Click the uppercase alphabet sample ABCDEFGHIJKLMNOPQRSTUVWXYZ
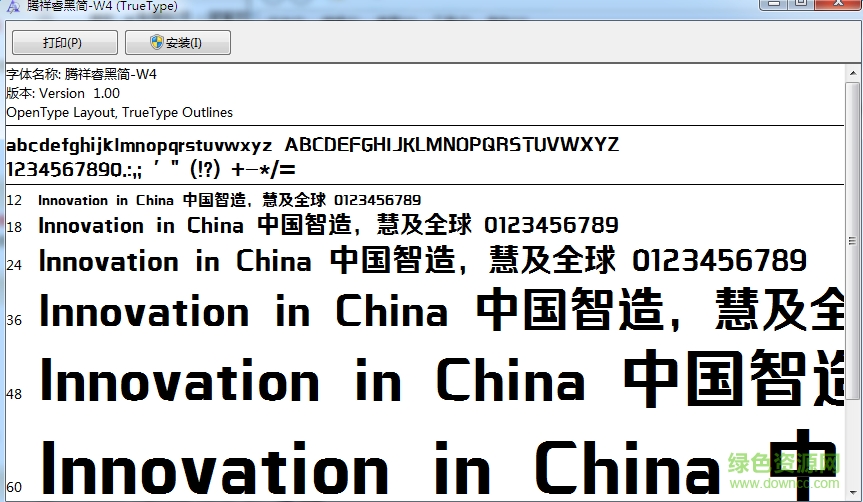This screenshot has height=502, width=863. tap(451, 145)
